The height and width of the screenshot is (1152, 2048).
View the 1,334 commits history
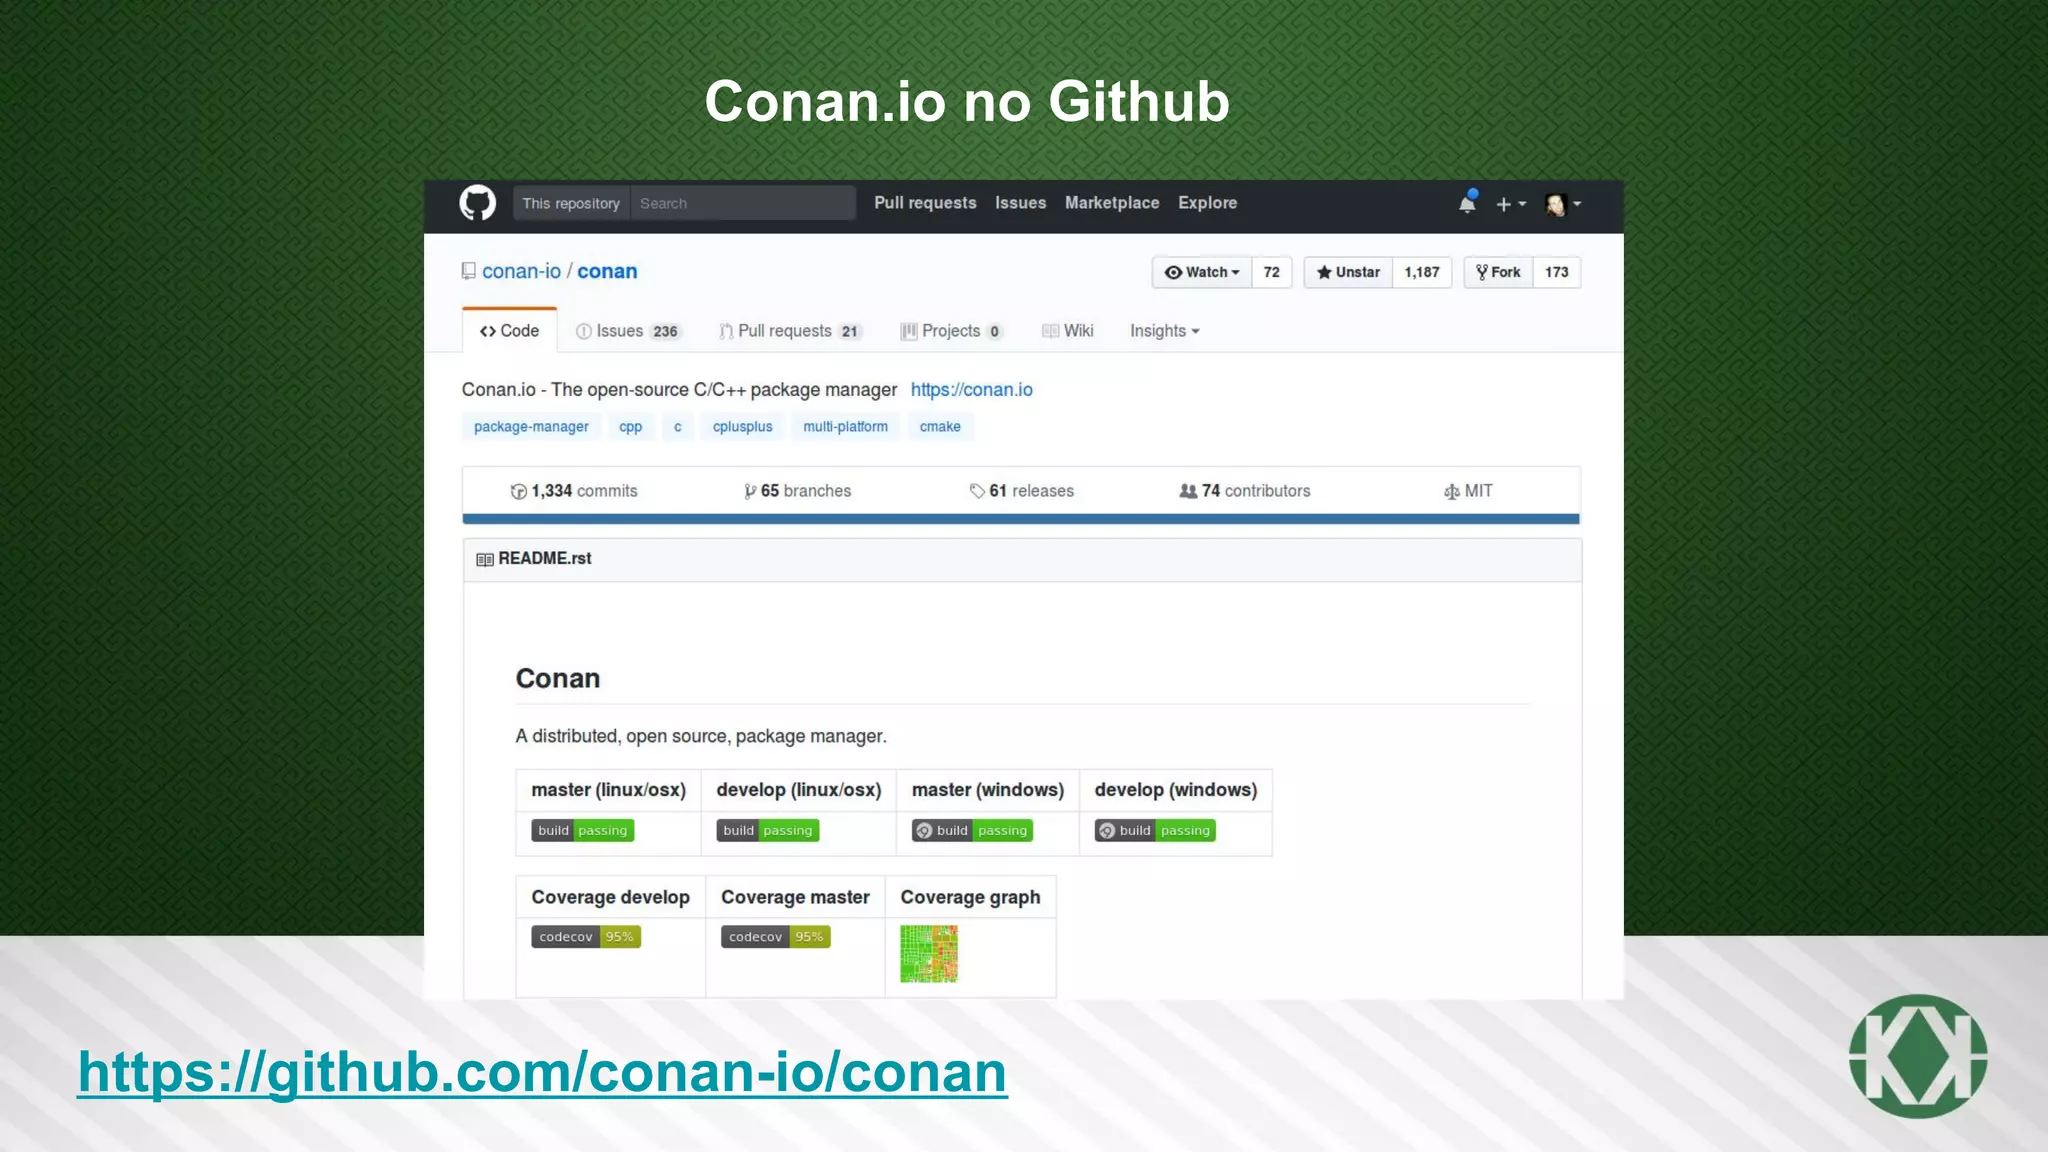[x=574, y=491]
